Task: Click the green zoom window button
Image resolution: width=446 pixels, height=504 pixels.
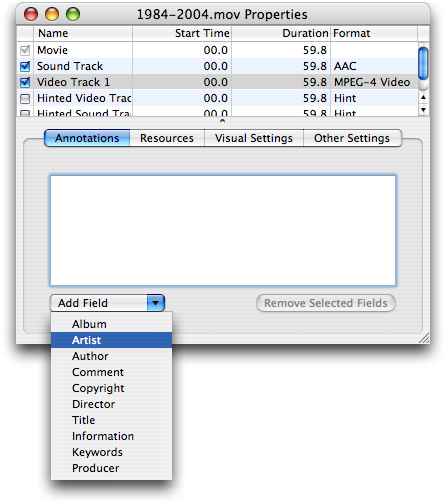Action: [73, 14]
